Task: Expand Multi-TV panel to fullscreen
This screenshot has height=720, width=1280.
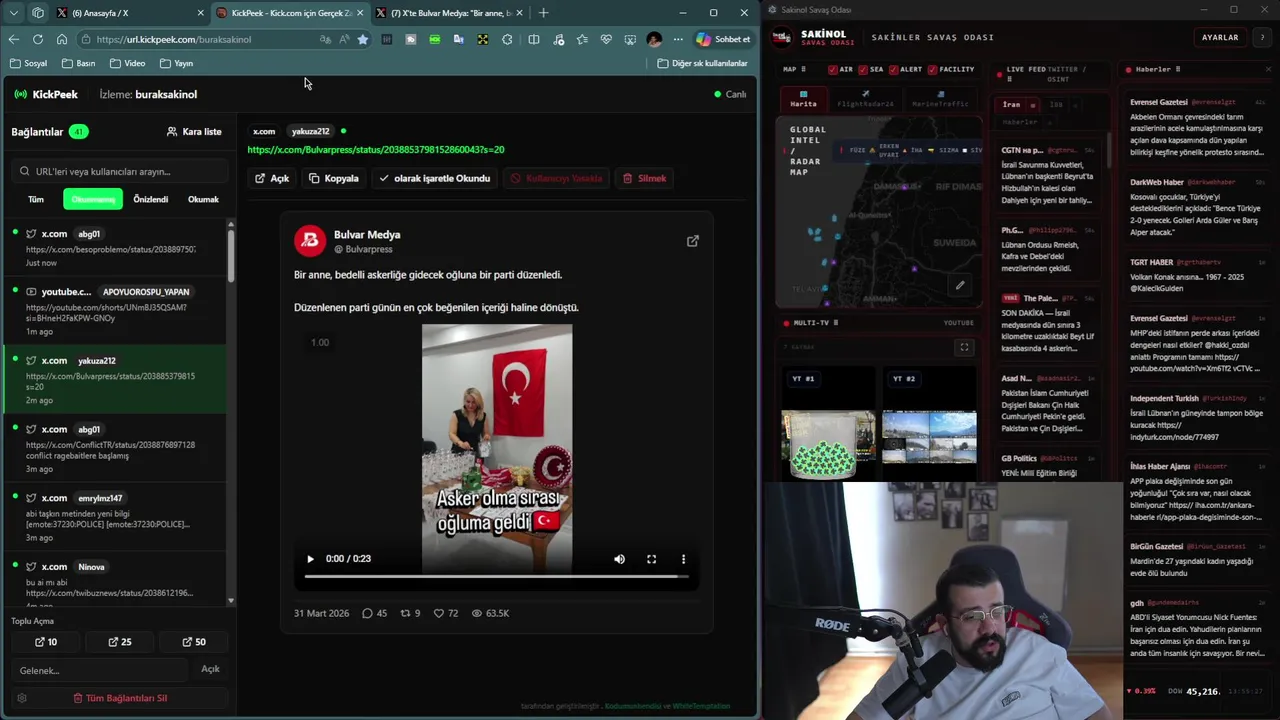Action: 964,347
